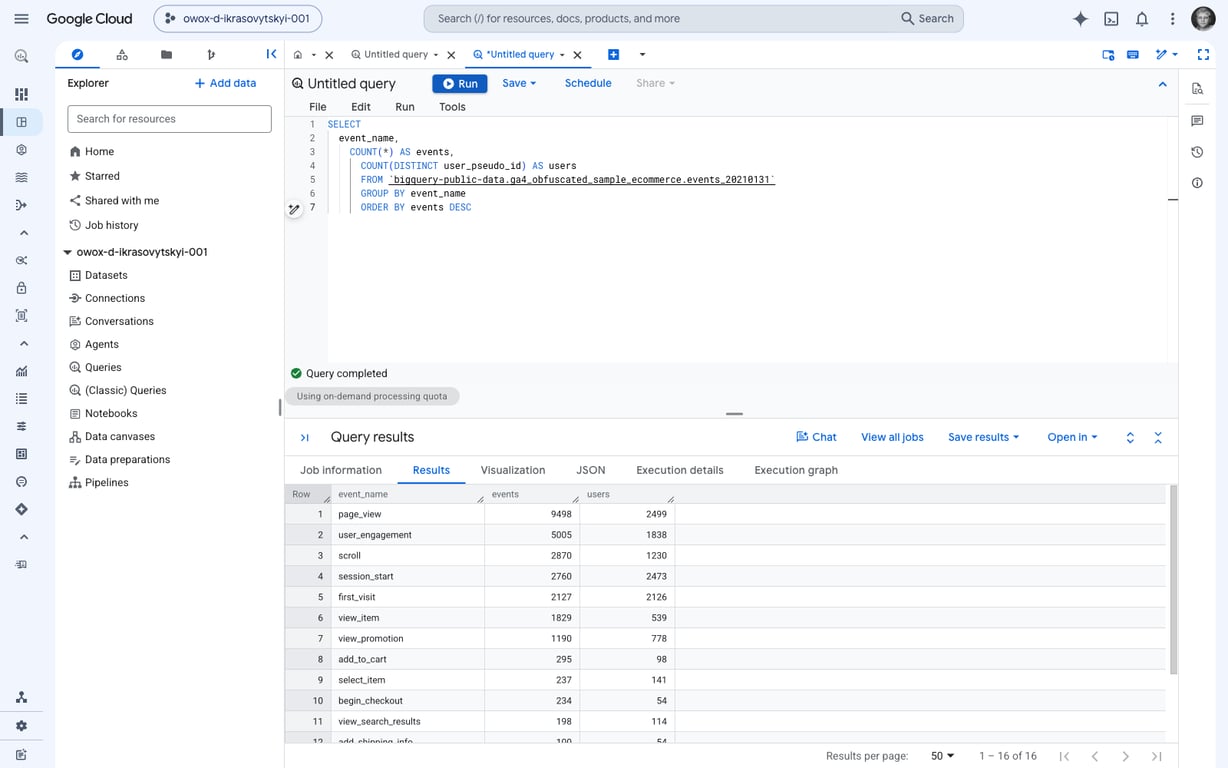Open Job history
The image size is (1228, 768).
click(x=104, y=226)
